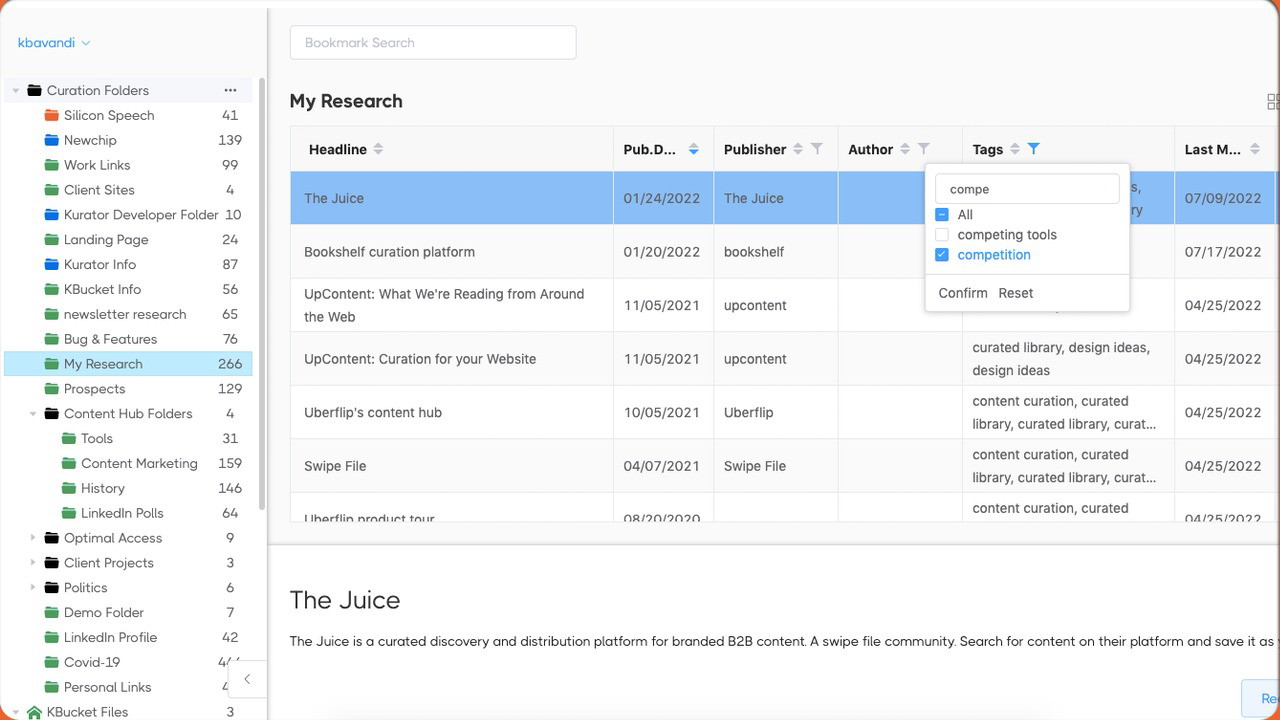Check the 'competing tools' checkbox

tap(942, 235)
